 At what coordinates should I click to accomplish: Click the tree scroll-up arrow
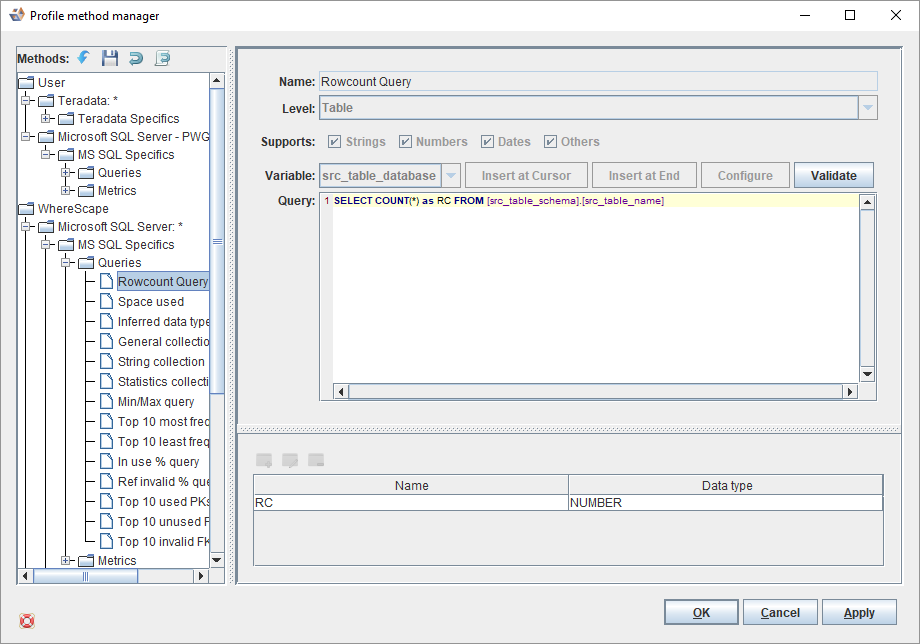coord(217,80)
